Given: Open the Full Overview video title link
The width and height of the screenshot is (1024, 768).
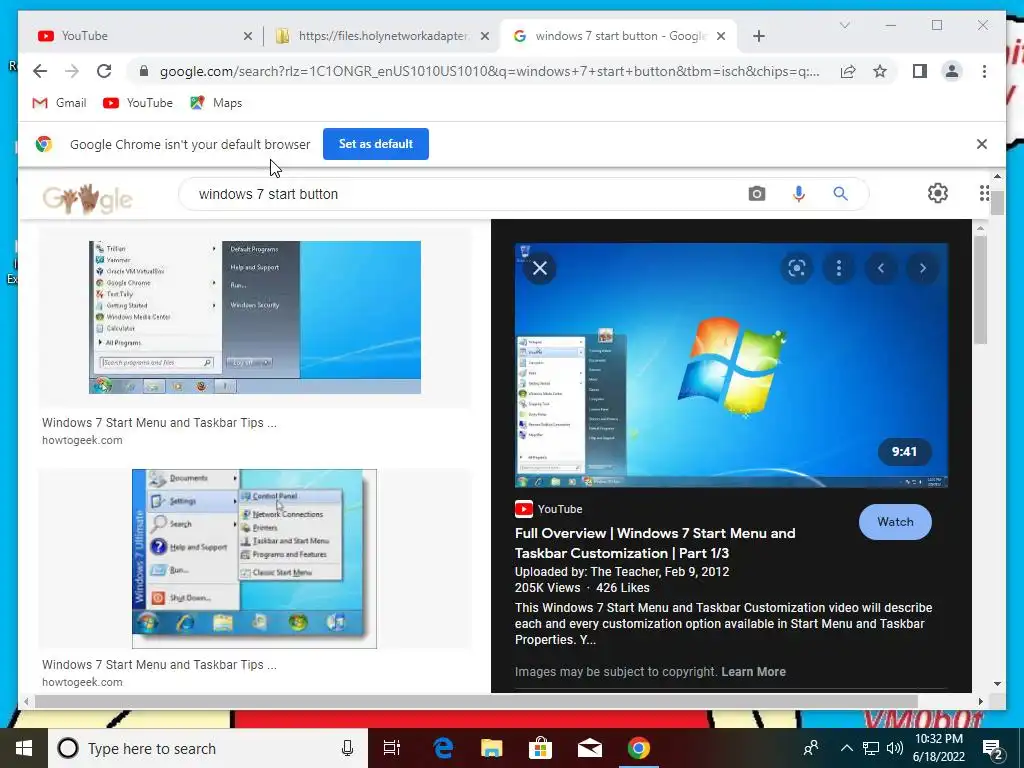Looking at the screenshot, I should (655, 543).
